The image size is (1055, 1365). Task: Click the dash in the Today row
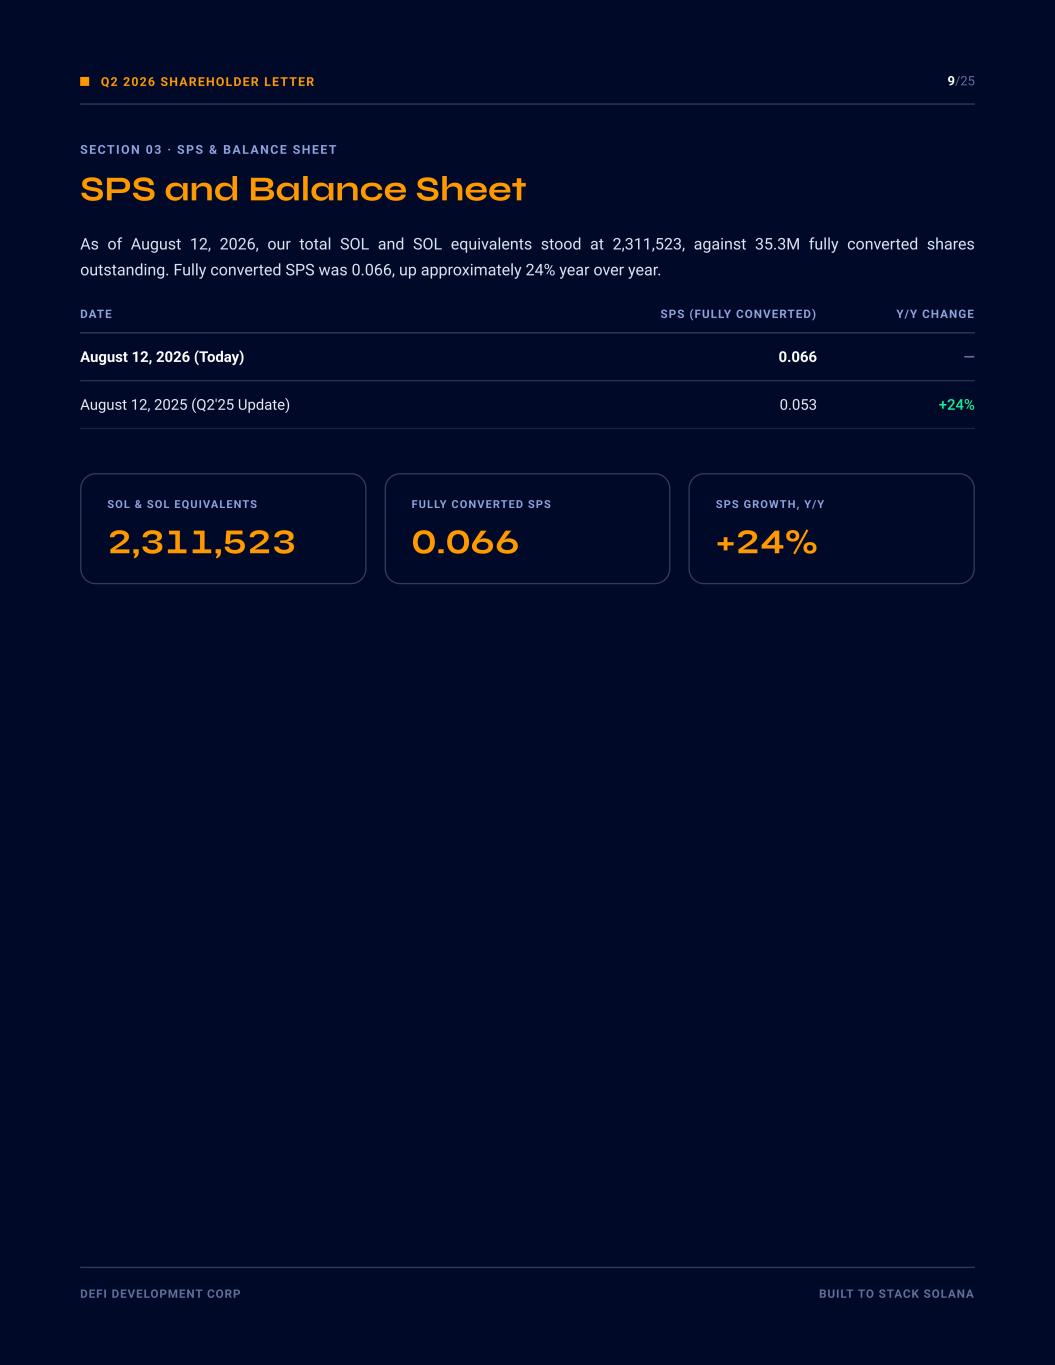tap(969, 357)
